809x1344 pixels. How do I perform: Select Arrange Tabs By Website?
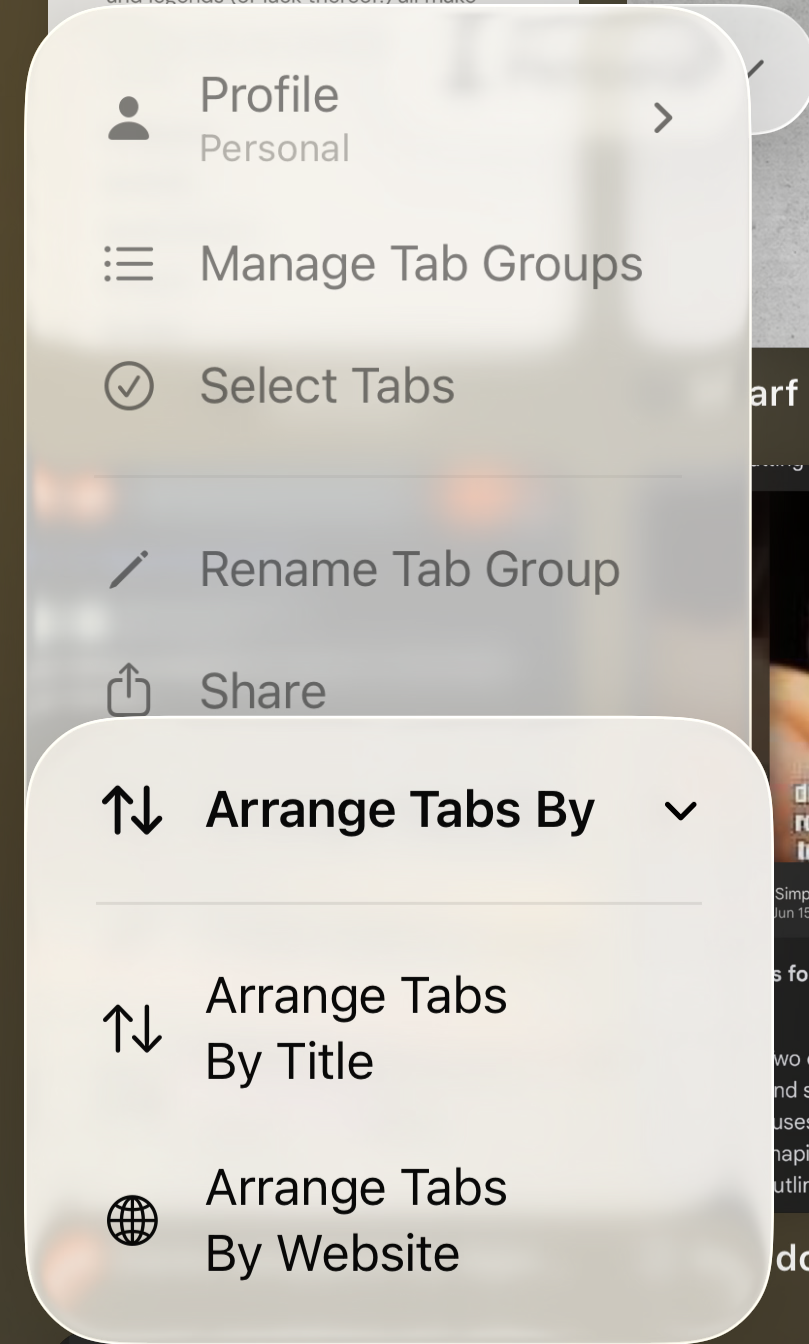(x=398, y=1221)
